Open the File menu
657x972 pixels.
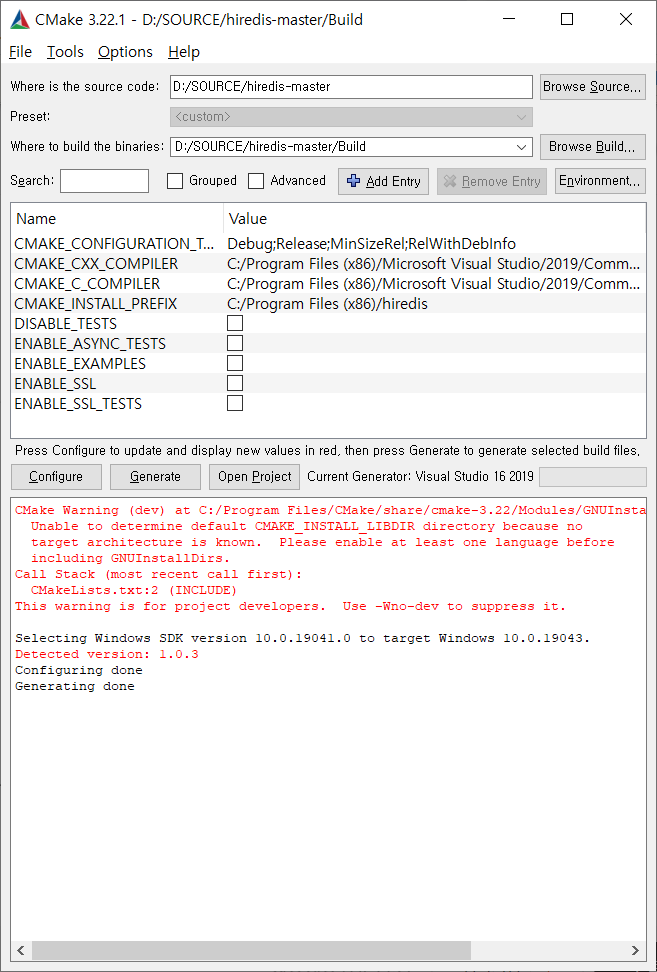click(x=20, y=52)
